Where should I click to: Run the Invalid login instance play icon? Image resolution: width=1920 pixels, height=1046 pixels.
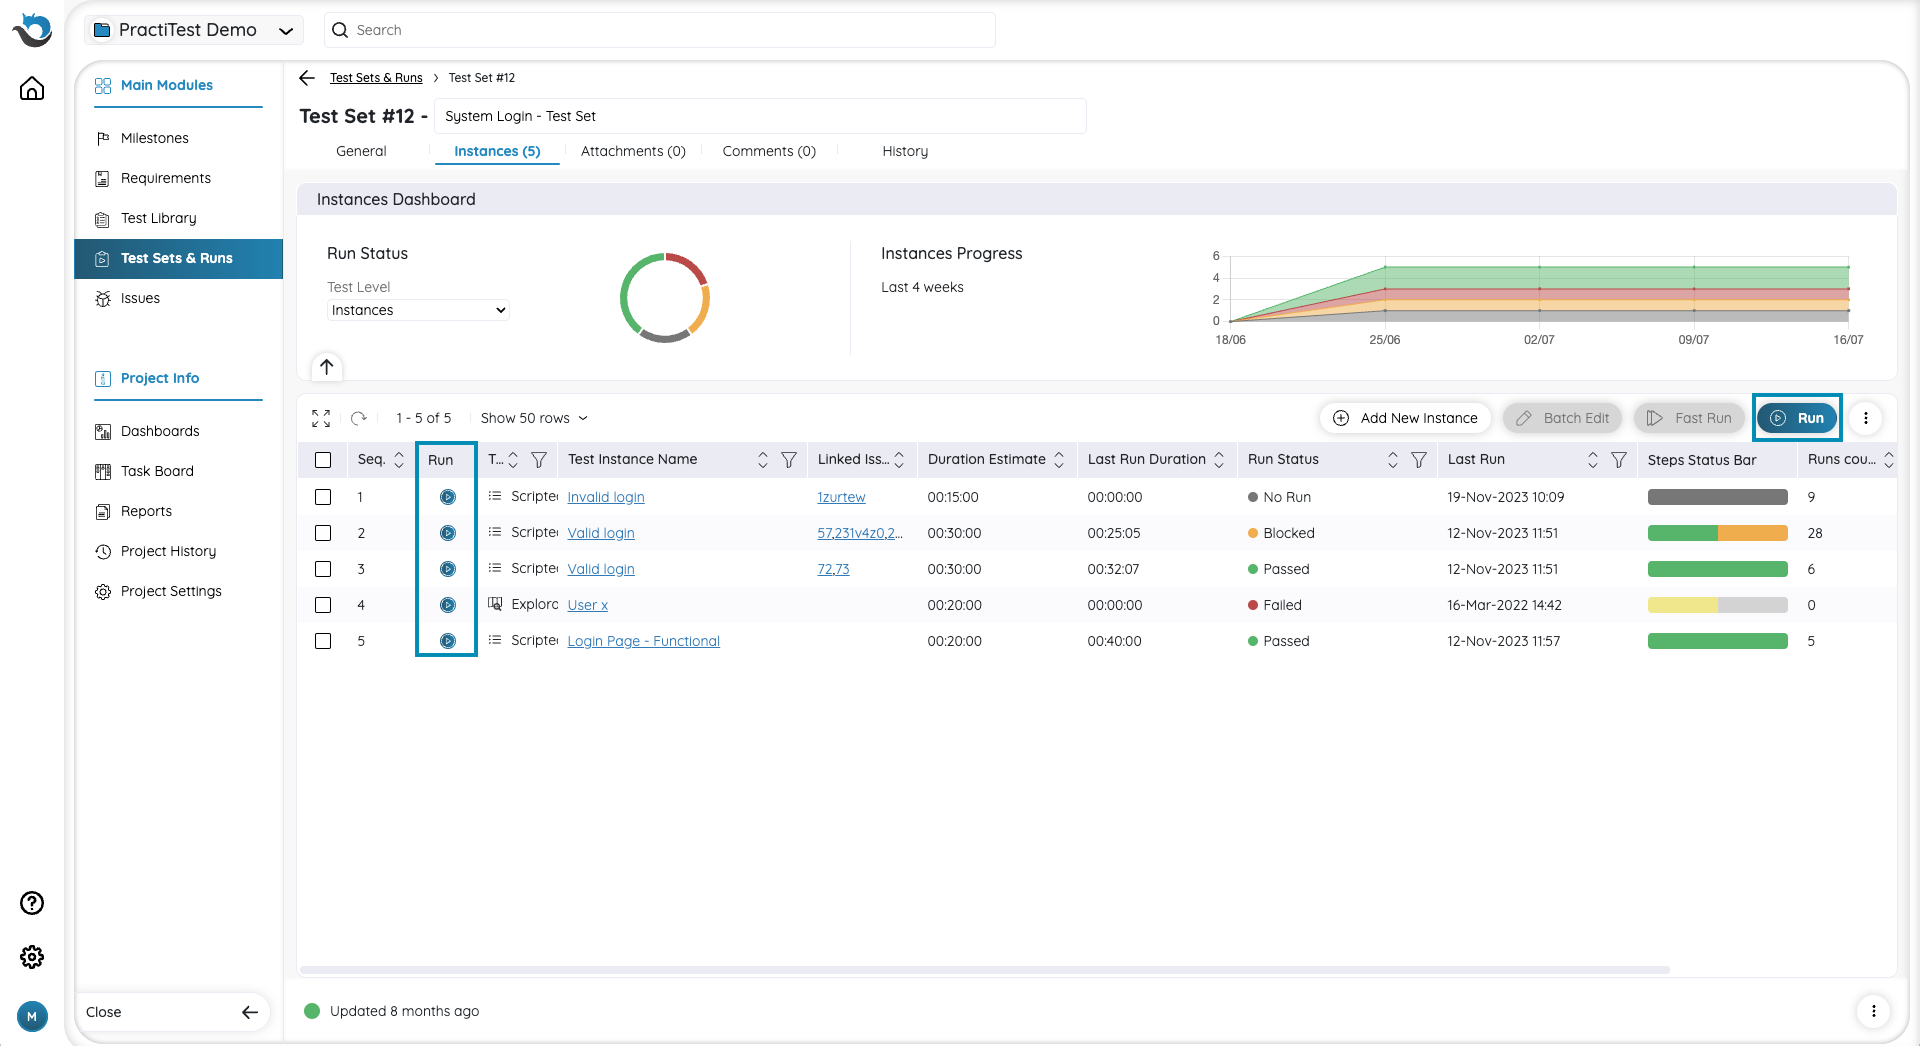pos(448,497)
